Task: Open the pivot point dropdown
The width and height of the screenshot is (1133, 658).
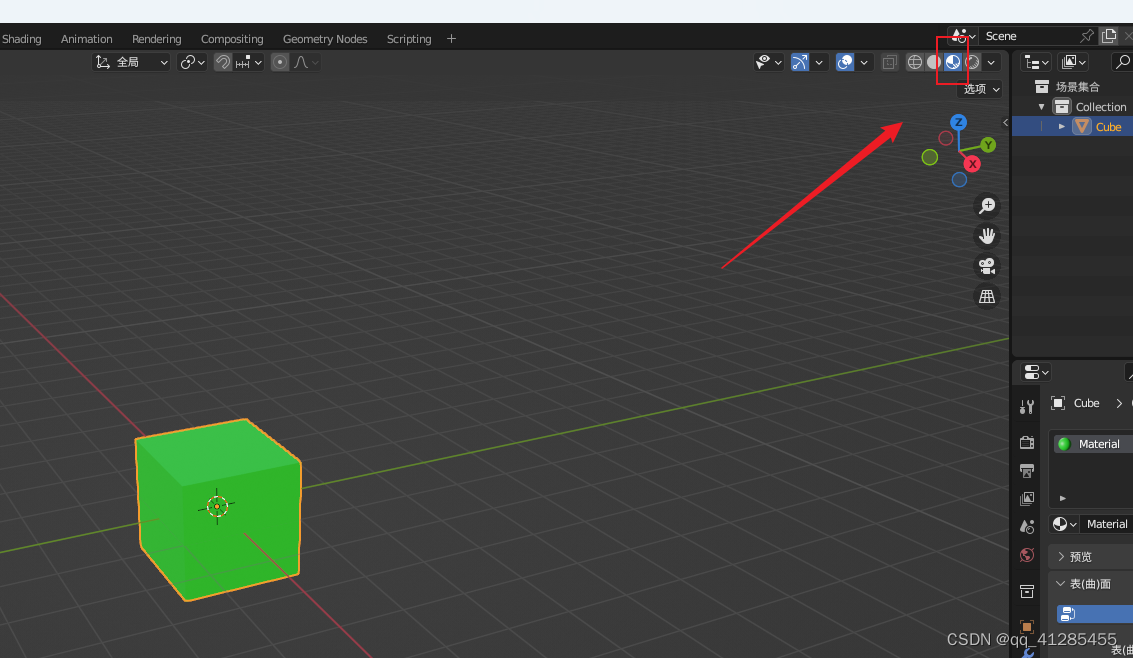Action: (x=192, y=62)
